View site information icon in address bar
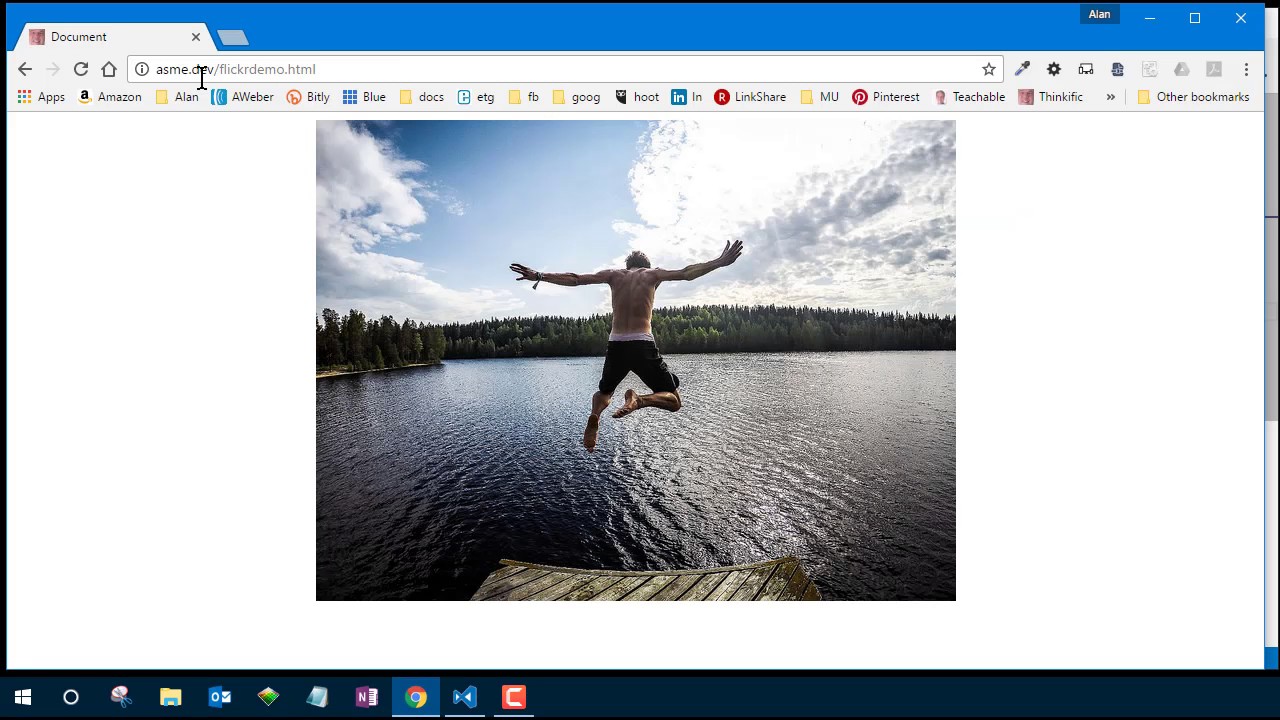Image resolution: width=1280 pixels, height=720 pixels. point(142,69)
